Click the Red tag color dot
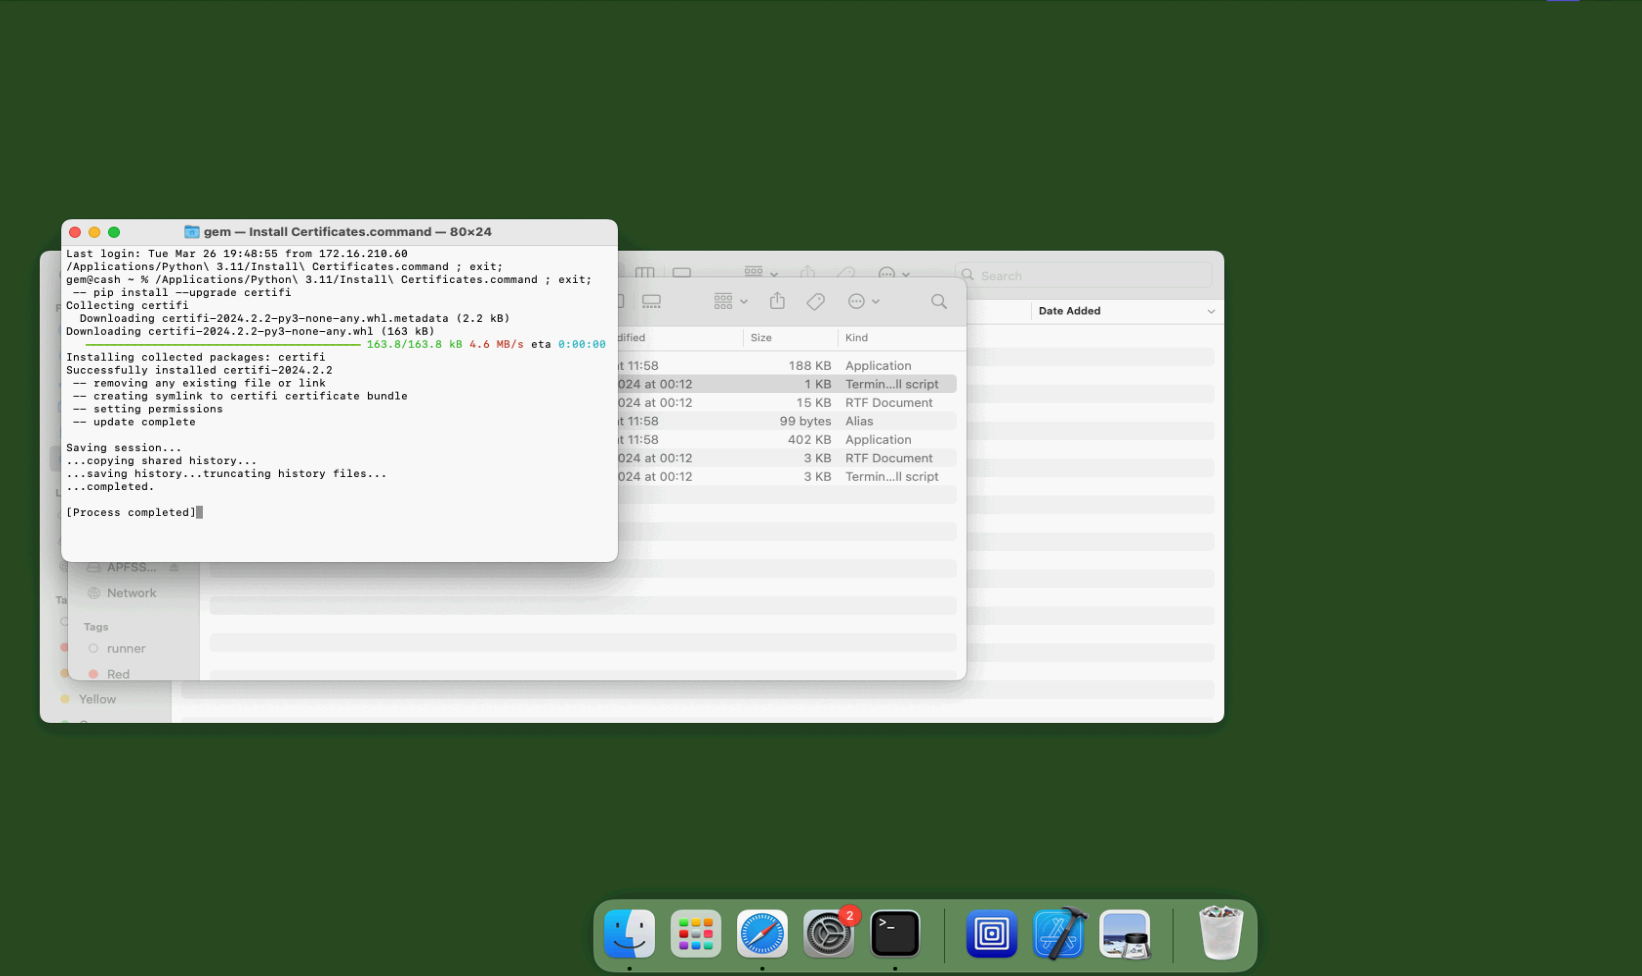This screenshot has width=1642, height=976. [x=93, y=673]
